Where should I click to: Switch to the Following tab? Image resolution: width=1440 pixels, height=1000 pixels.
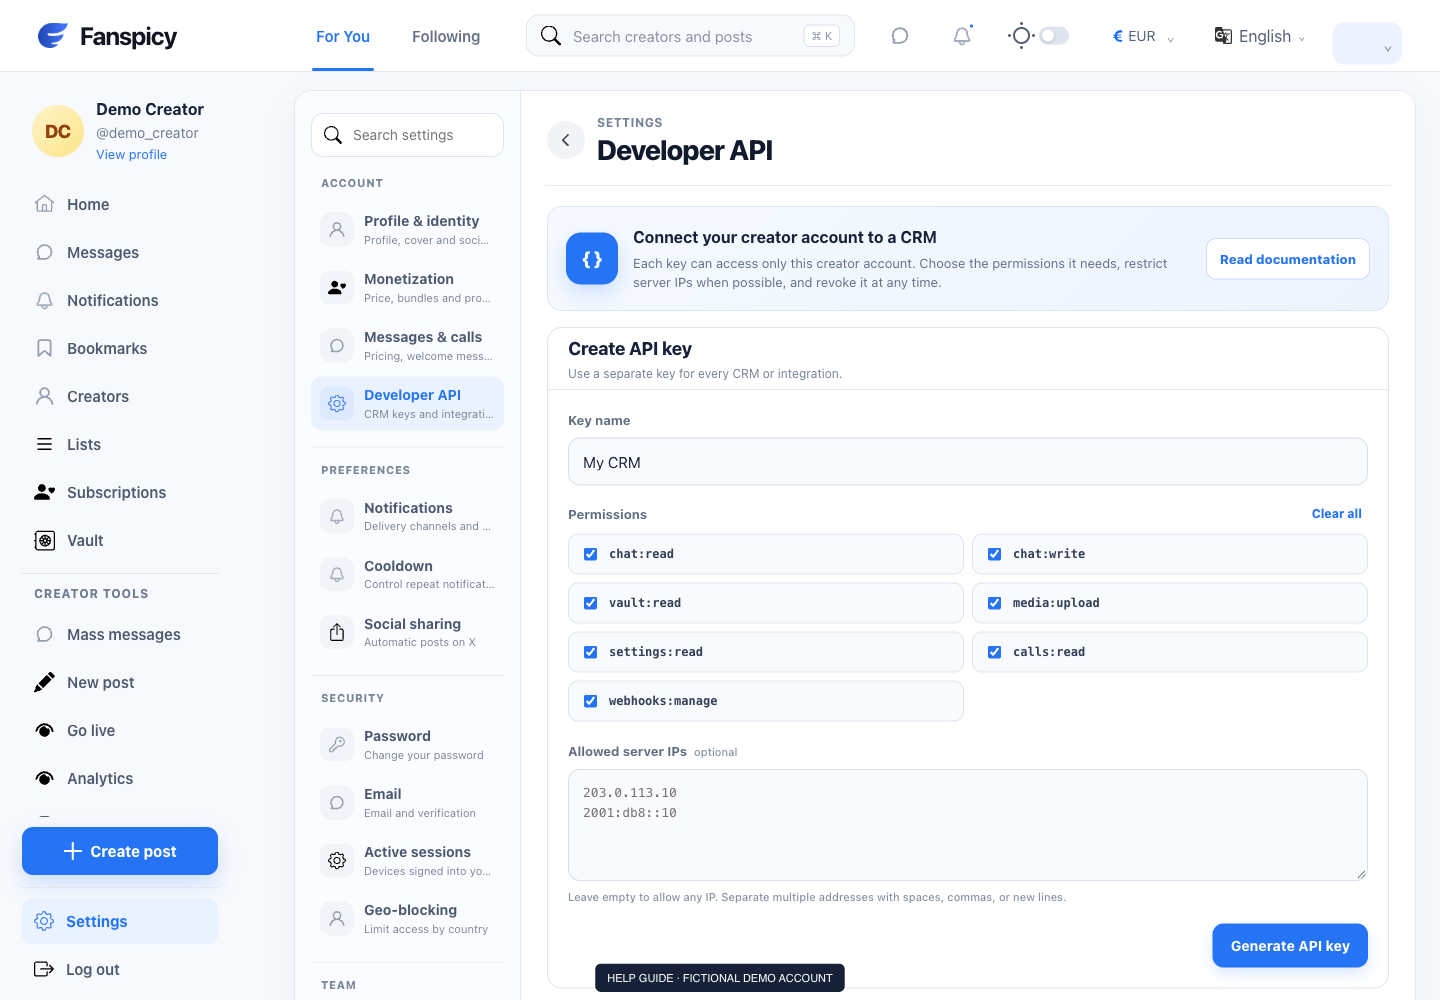point(446,36)
